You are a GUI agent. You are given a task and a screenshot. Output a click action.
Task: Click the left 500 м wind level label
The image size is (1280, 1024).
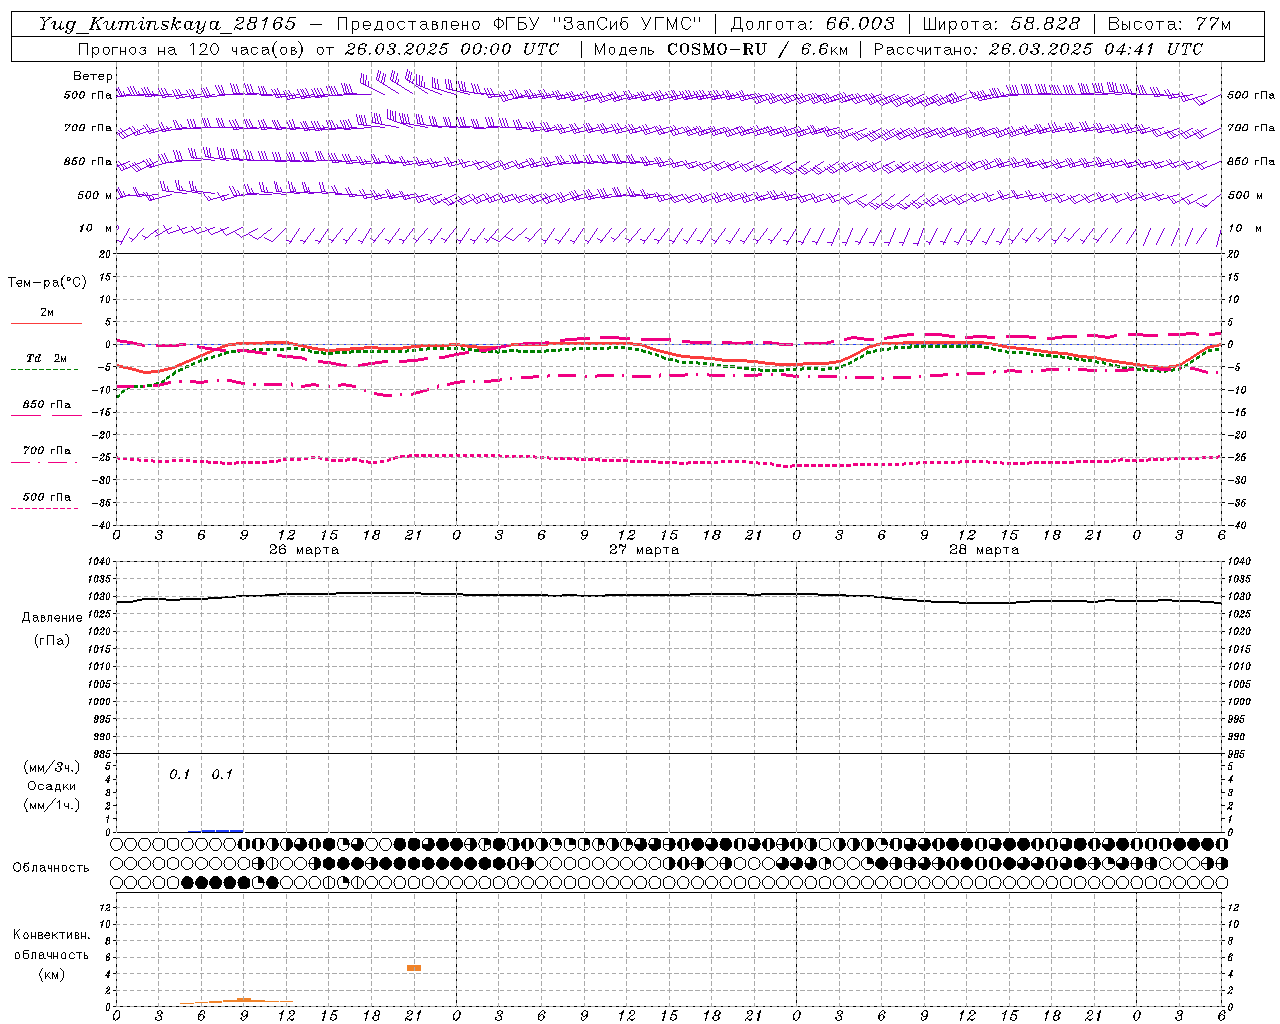pyautogui.click(x=95, y=195)
